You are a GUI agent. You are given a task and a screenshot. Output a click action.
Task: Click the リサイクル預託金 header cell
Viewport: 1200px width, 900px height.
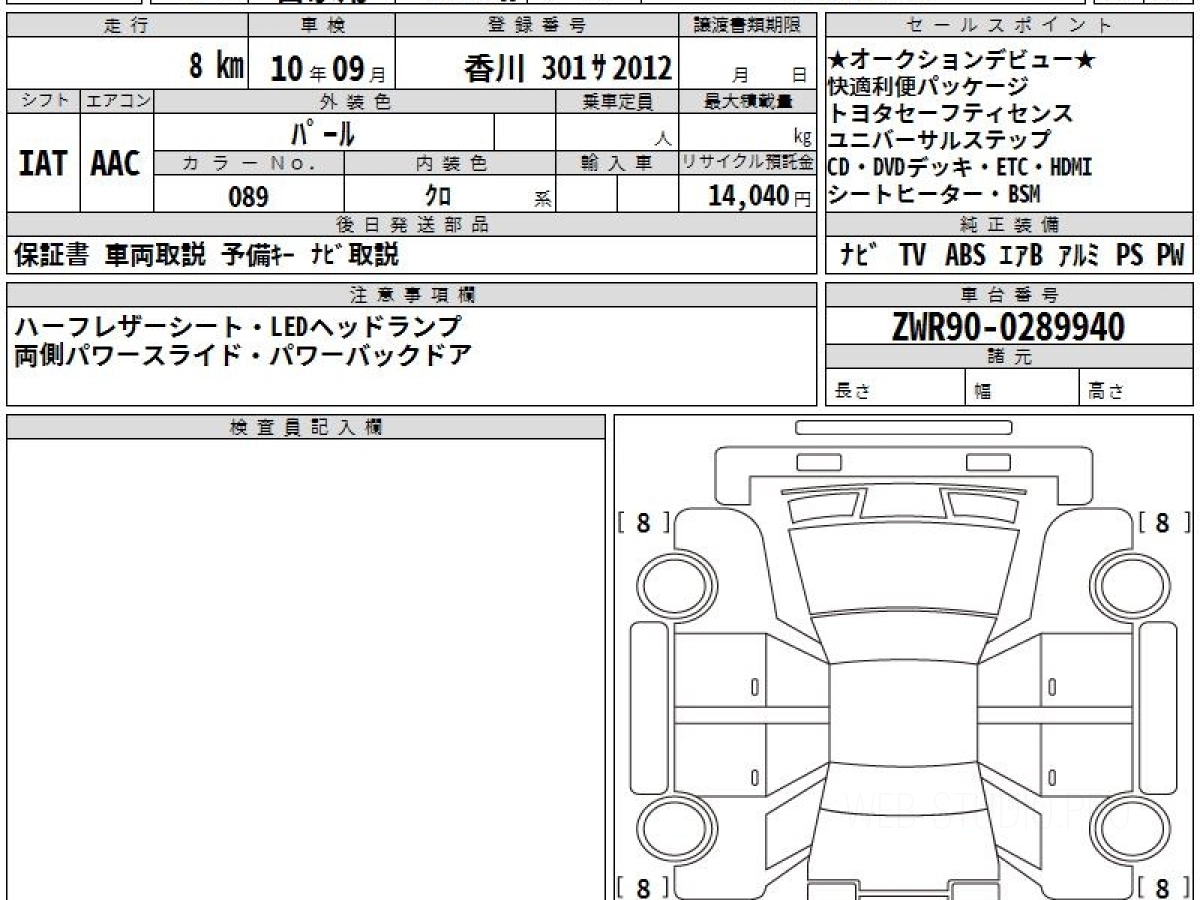click(x=748, y=163)
